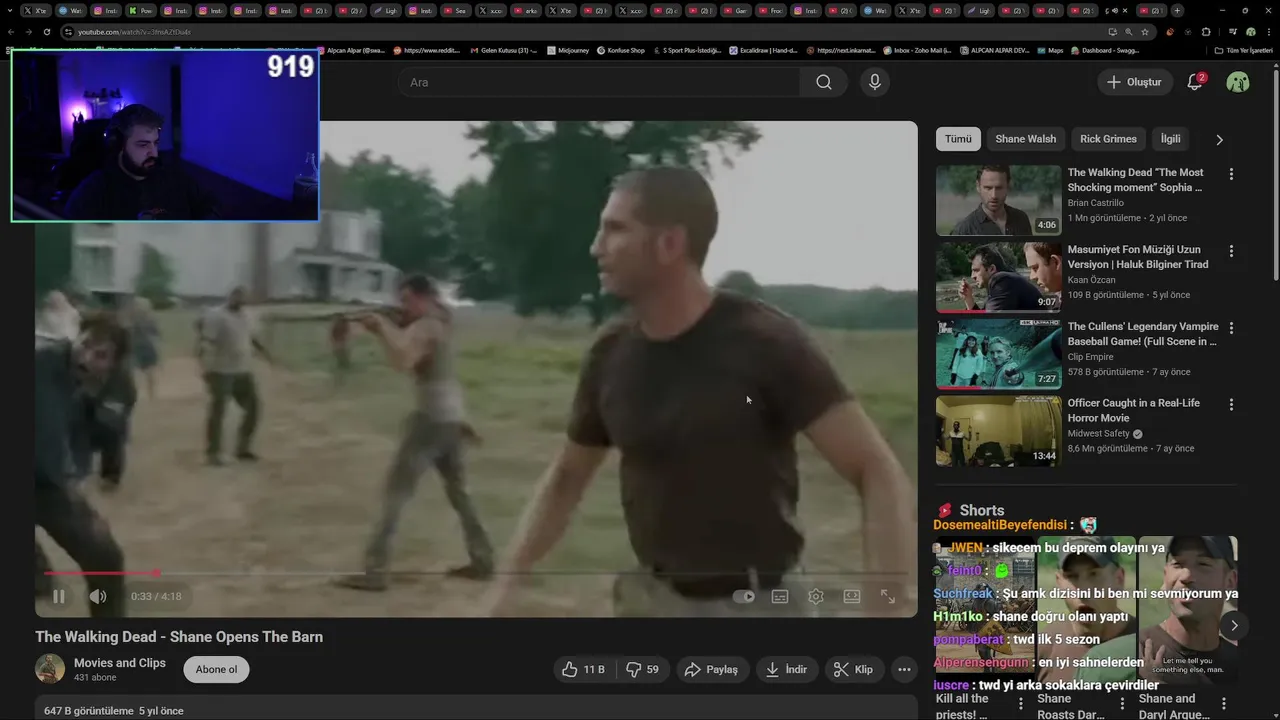Click the webcam overlay in the corner
This screenshot has width=1280, height=720.
[x=165, y=136]
